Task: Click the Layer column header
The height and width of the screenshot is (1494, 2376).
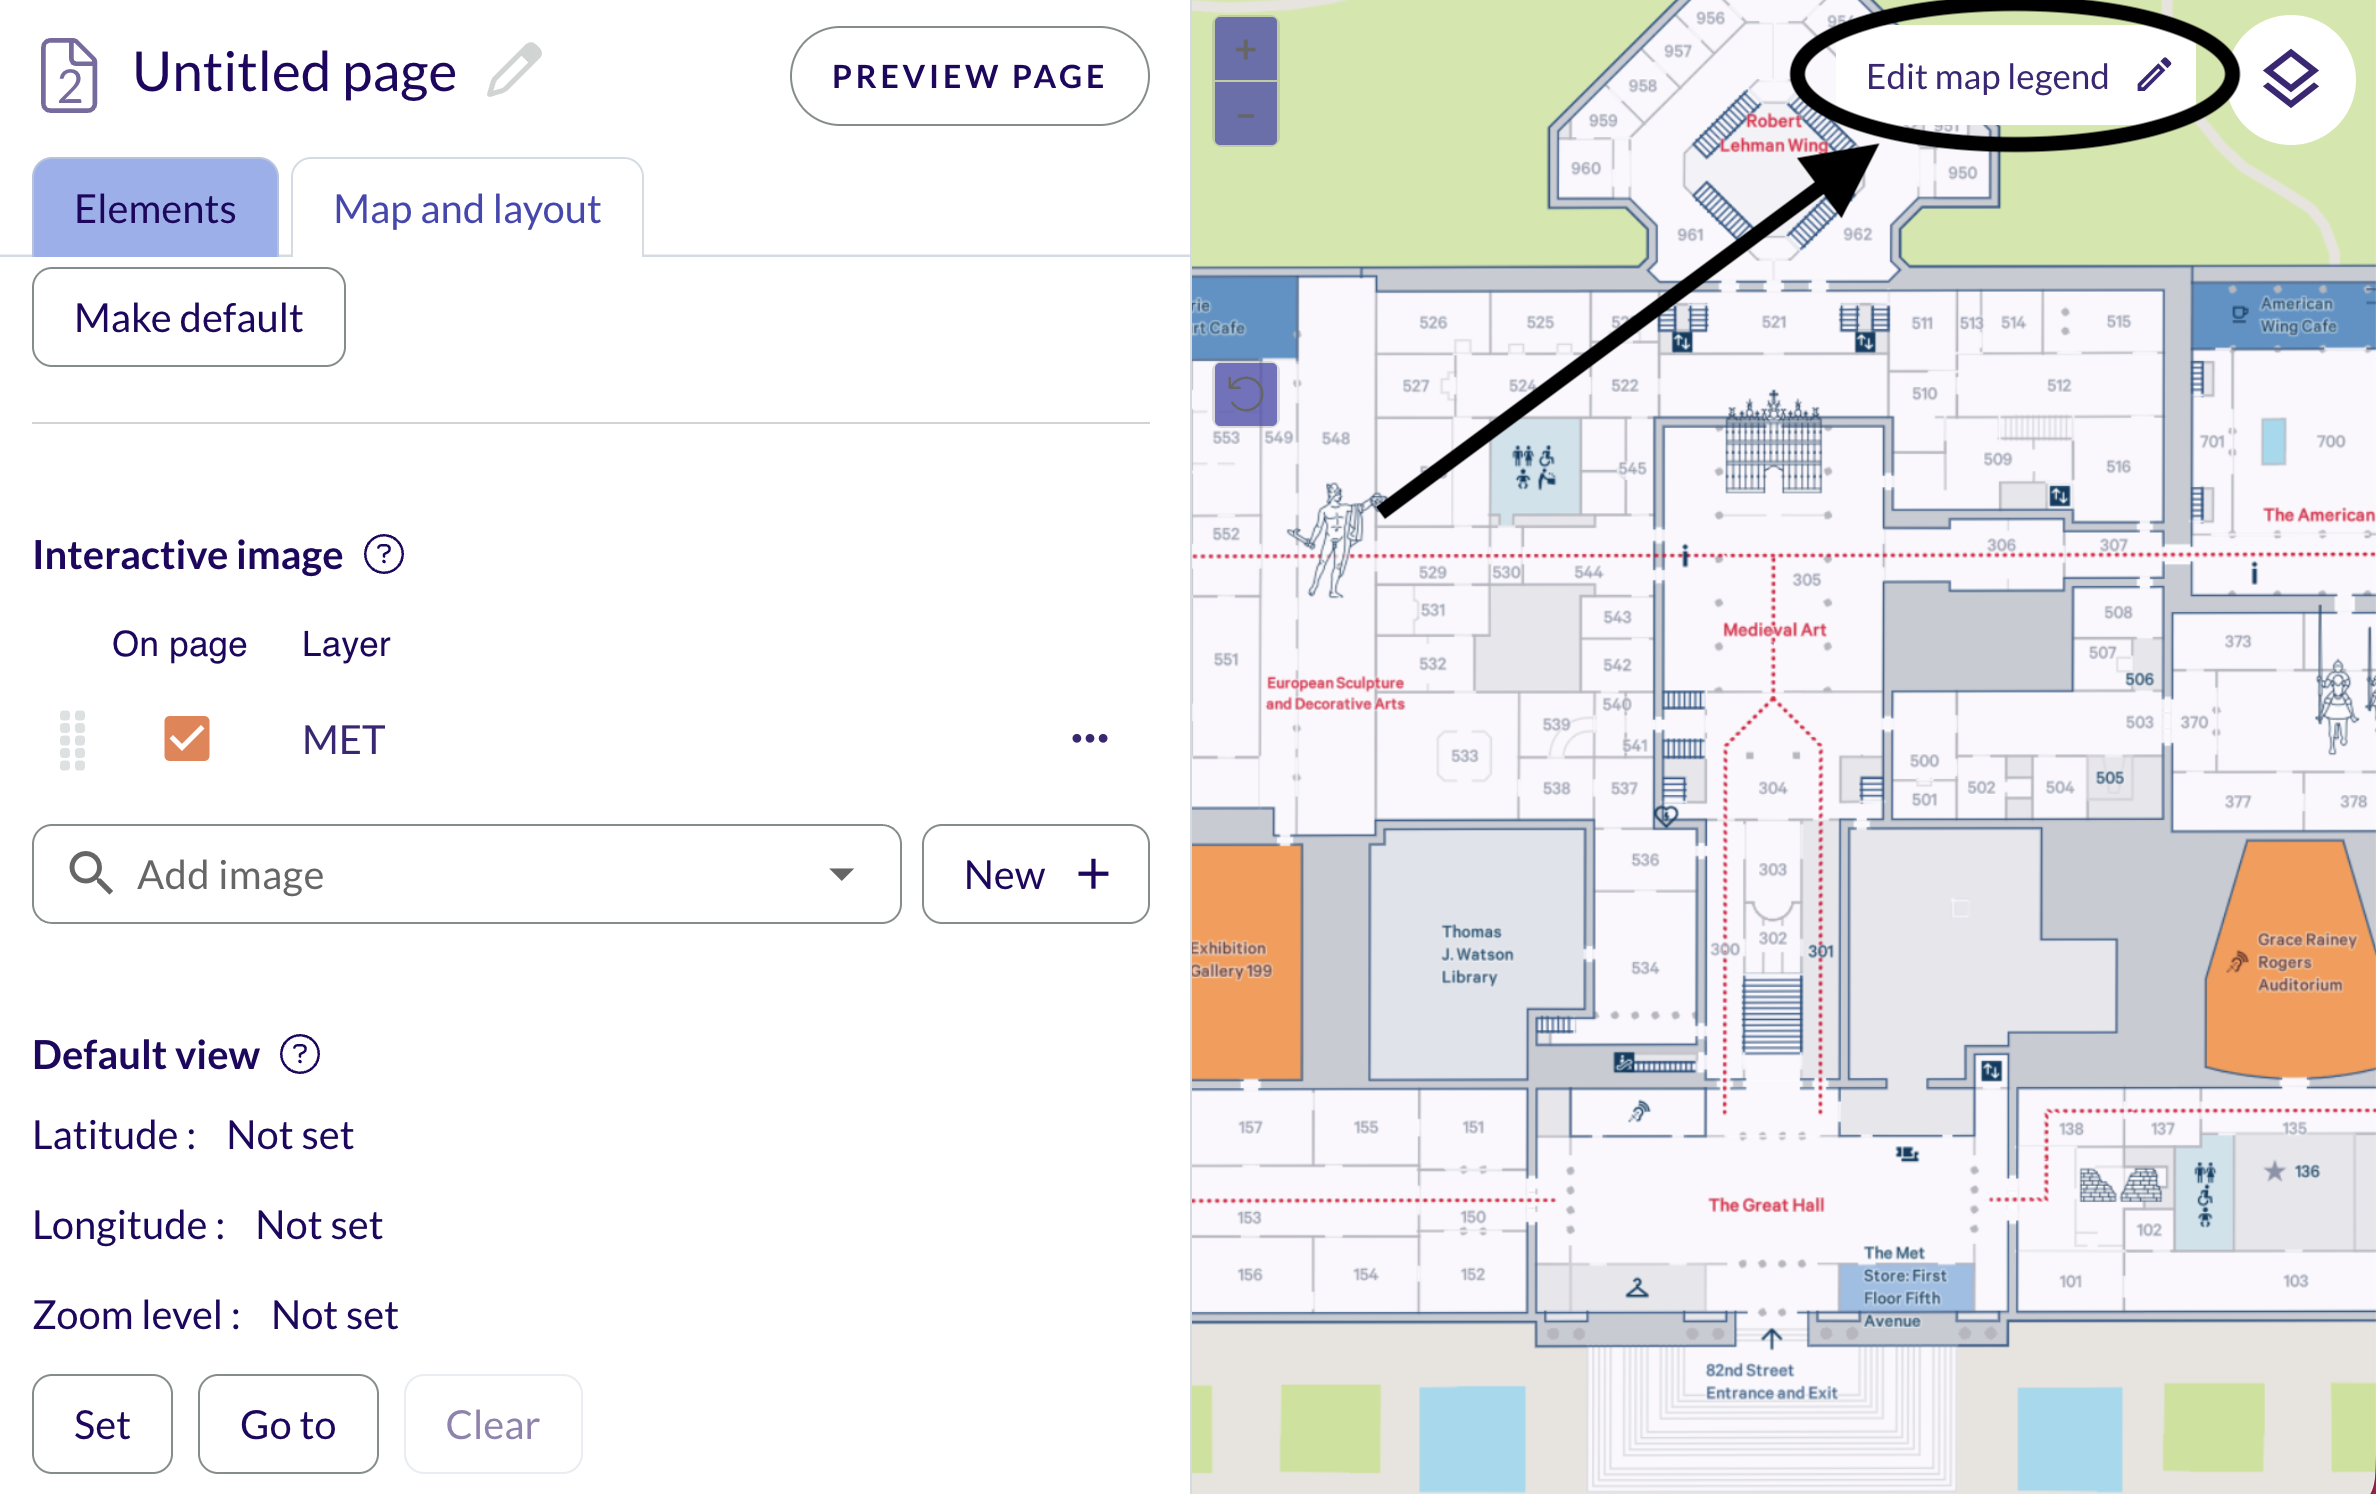Action: (346, 644)
